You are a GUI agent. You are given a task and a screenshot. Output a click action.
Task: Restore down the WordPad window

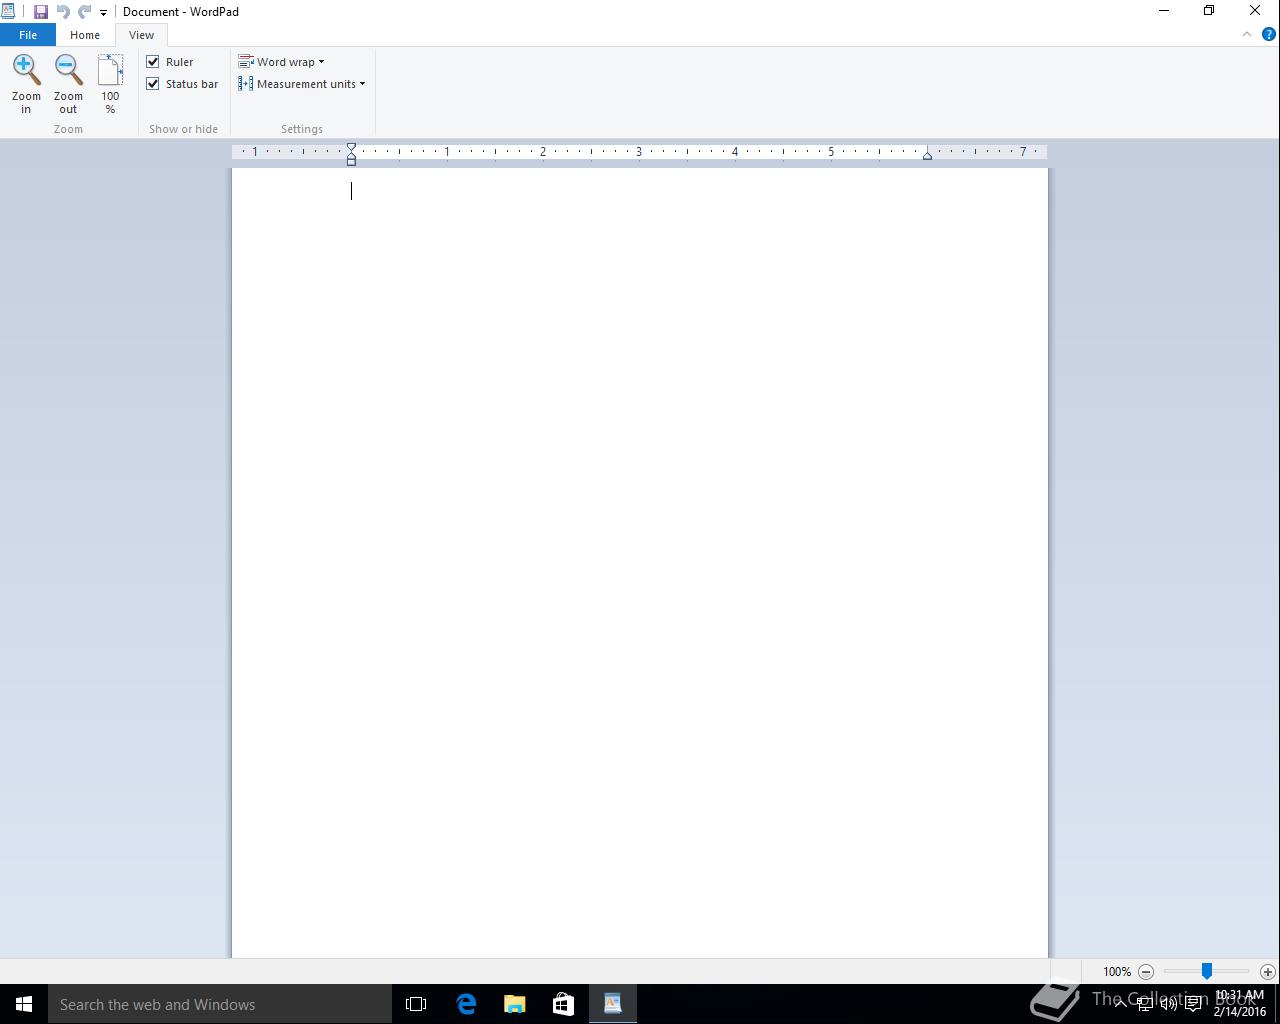click(x=1209, y=11)
